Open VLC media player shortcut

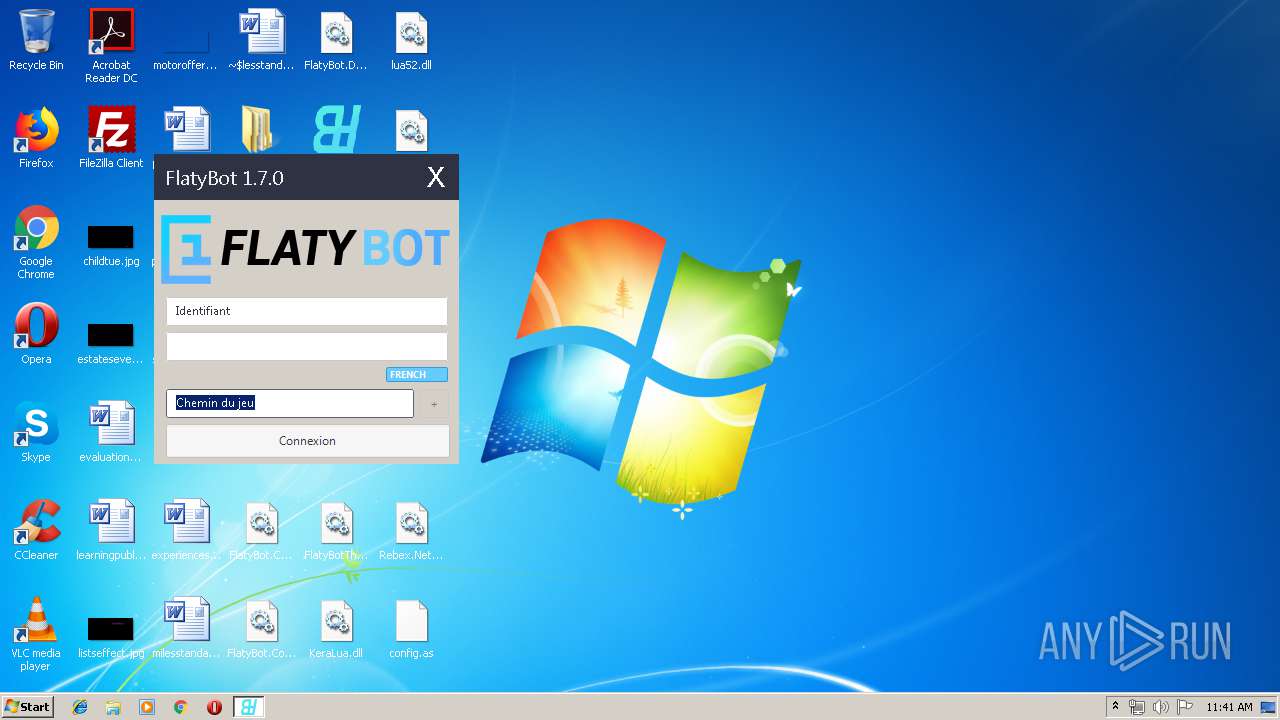[36, 634]
